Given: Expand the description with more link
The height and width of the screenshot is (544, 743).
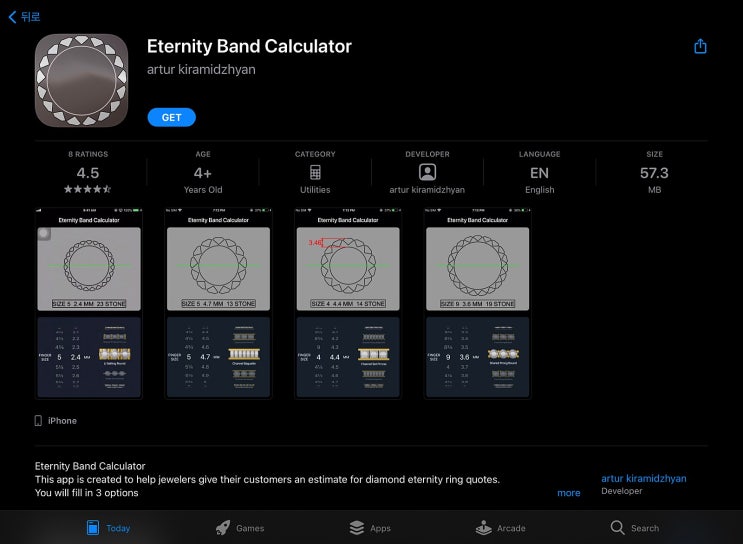Looking at the screenshot, I should [x=569, y=493].
